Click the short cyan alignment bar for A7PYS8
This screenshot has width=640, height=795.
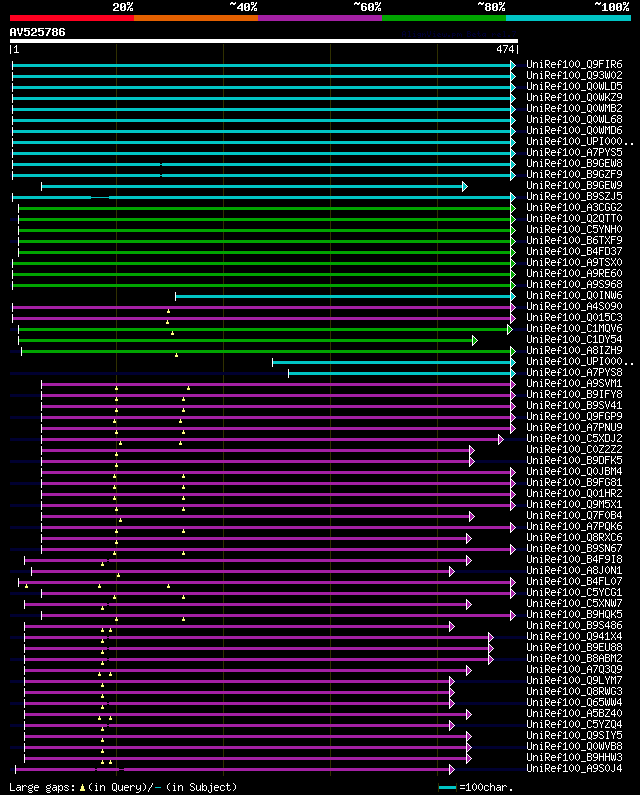pyautogui.click(x=400, y=374)
